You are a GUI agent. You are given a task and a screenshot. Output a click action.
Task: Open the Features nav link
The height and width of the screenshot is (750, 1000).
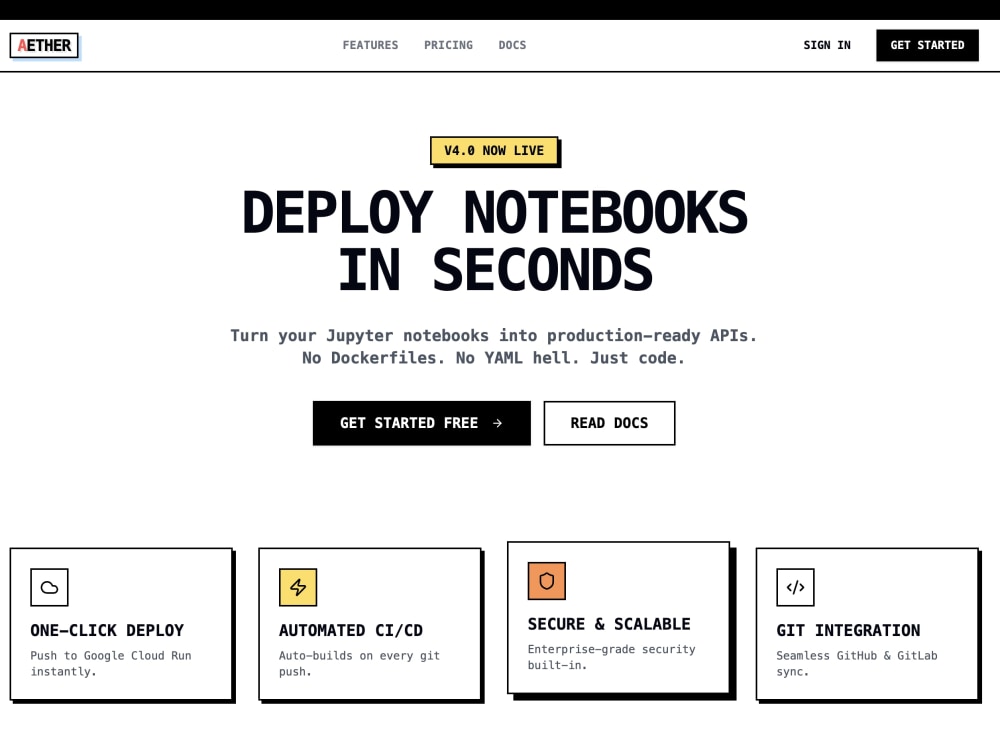click(370, 45)
